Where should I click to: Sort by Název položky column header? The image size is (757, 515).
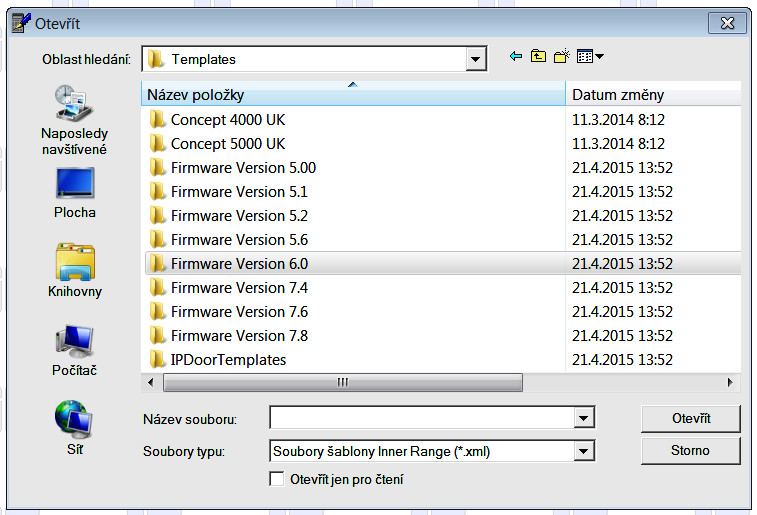[x=353, y=96]
